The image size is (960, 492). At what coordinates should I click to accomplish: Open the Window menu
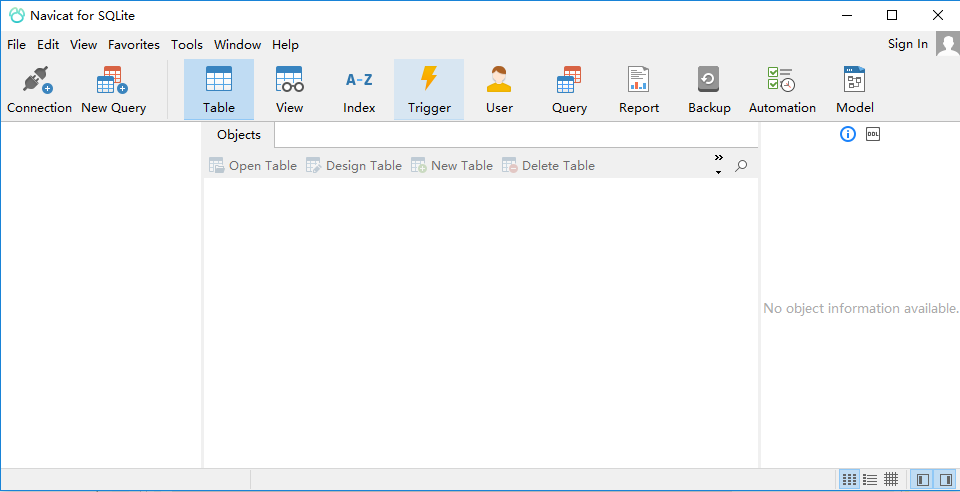(x=238, y=45)
